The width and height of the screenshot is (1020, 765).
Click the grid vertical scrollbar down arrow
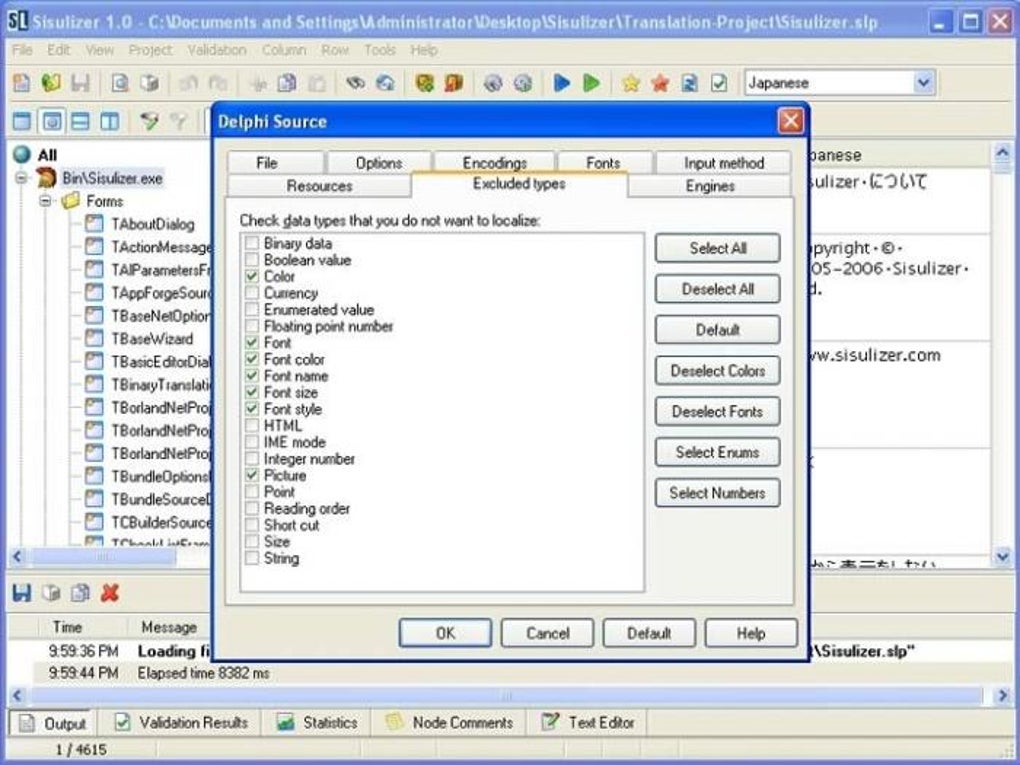pos(1002,556)
